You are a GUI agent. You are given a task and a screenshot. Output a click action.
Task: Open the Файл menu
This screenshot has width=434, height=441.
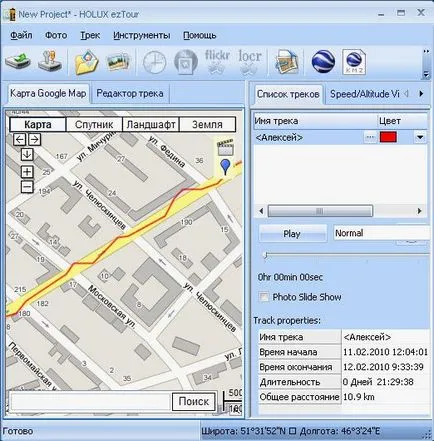tap(21, 35)
